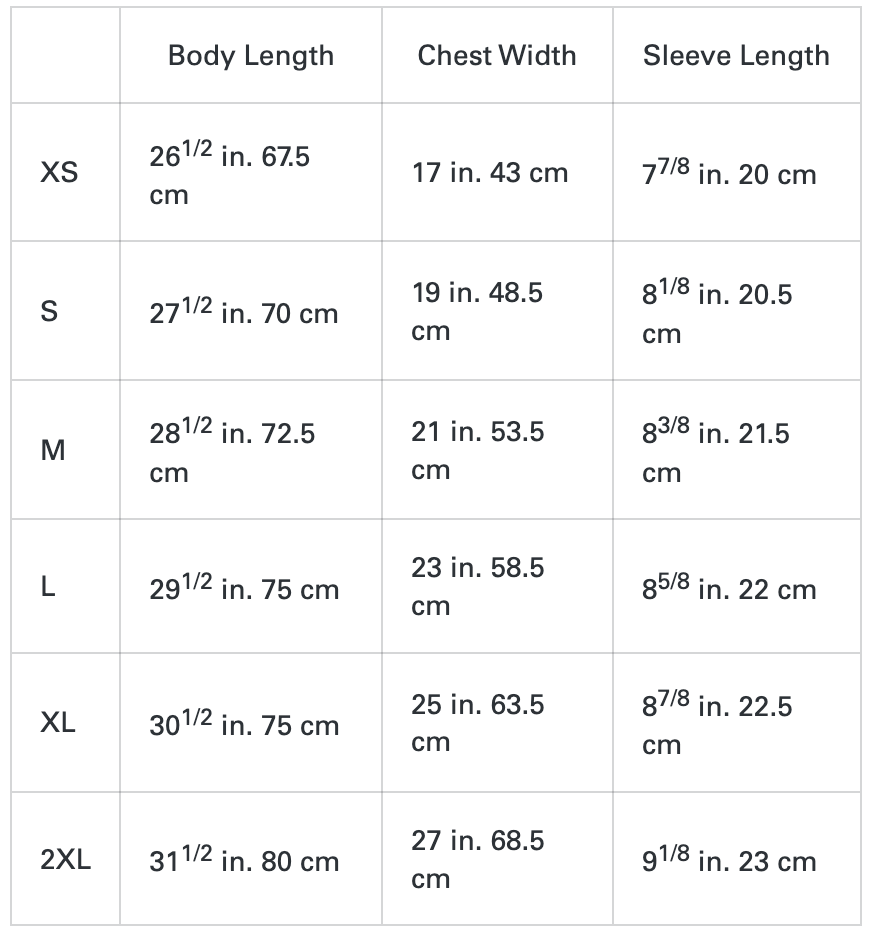Viewport: 874px width, 934px height.
Task: Click the 2XL body length 80 cm cell
Action: (244, 860)
